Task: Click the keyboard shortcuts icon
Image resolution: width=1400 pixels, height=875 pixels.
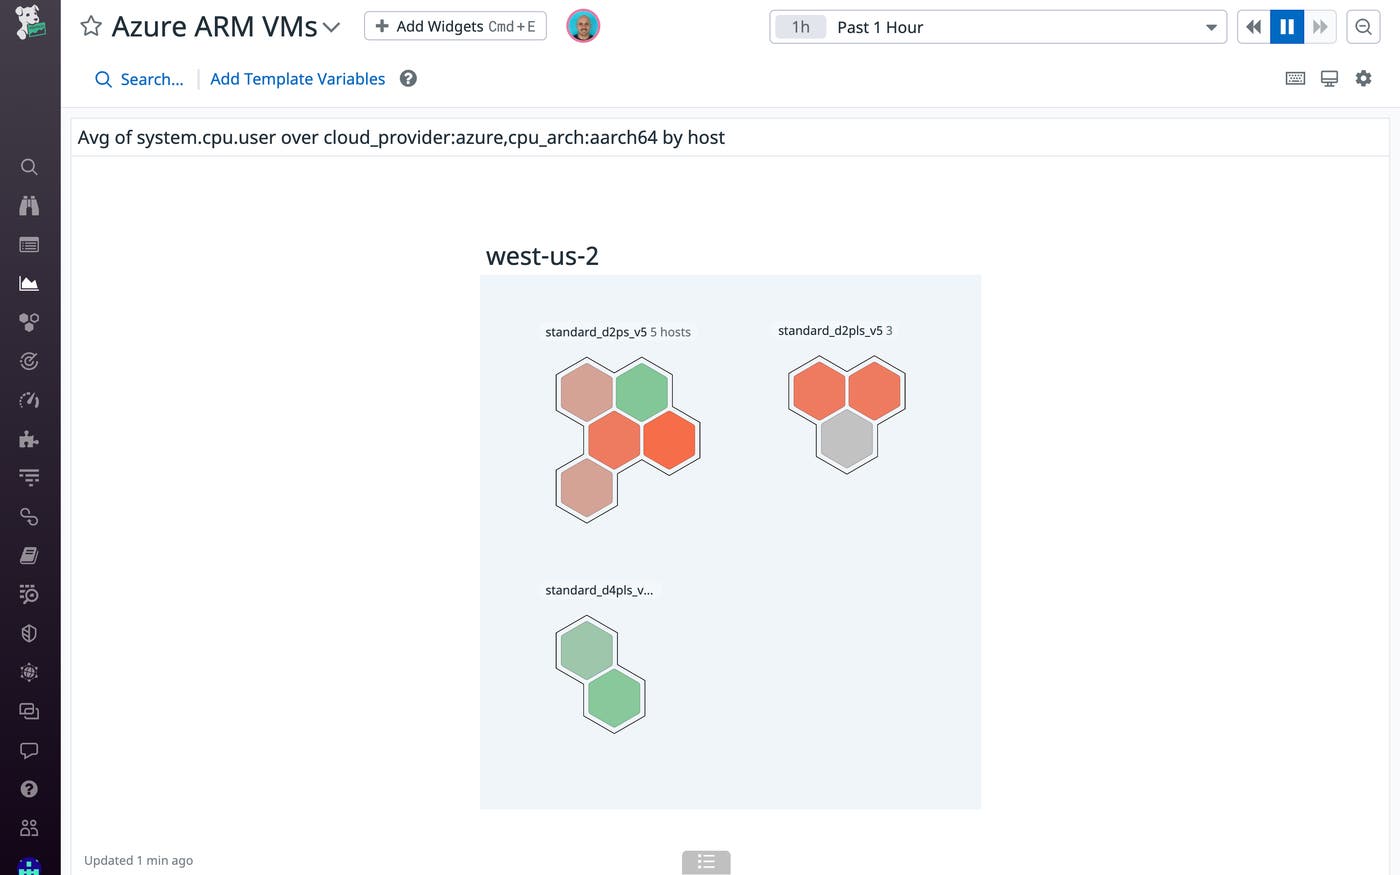Action: point(1294,78)
